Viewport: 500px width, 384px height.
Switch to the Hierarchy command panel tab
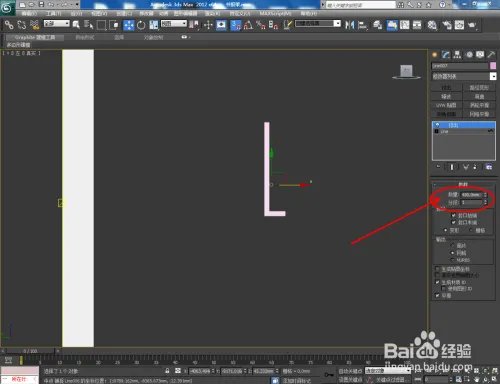(457, 55)
